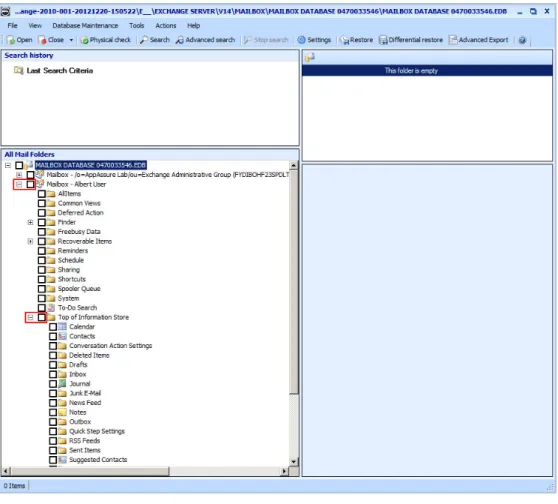Tick the AllItems folder checkbox
This screenshot has height=504, width=558.
[42, 194]
